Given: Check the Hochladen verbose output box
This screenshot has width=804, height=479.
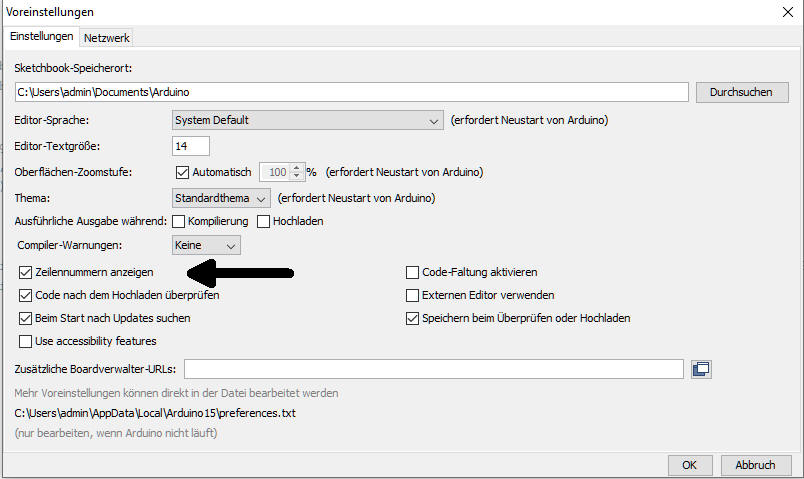Looking at the screenshot, I should click(x=264, y=222).
